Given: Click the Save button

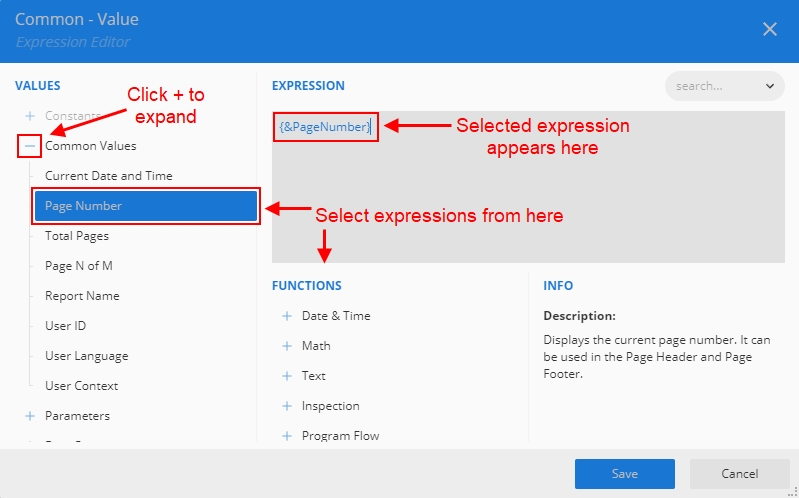Looking at the screenshot, I should pyautogui.click(x=625, y=474).
